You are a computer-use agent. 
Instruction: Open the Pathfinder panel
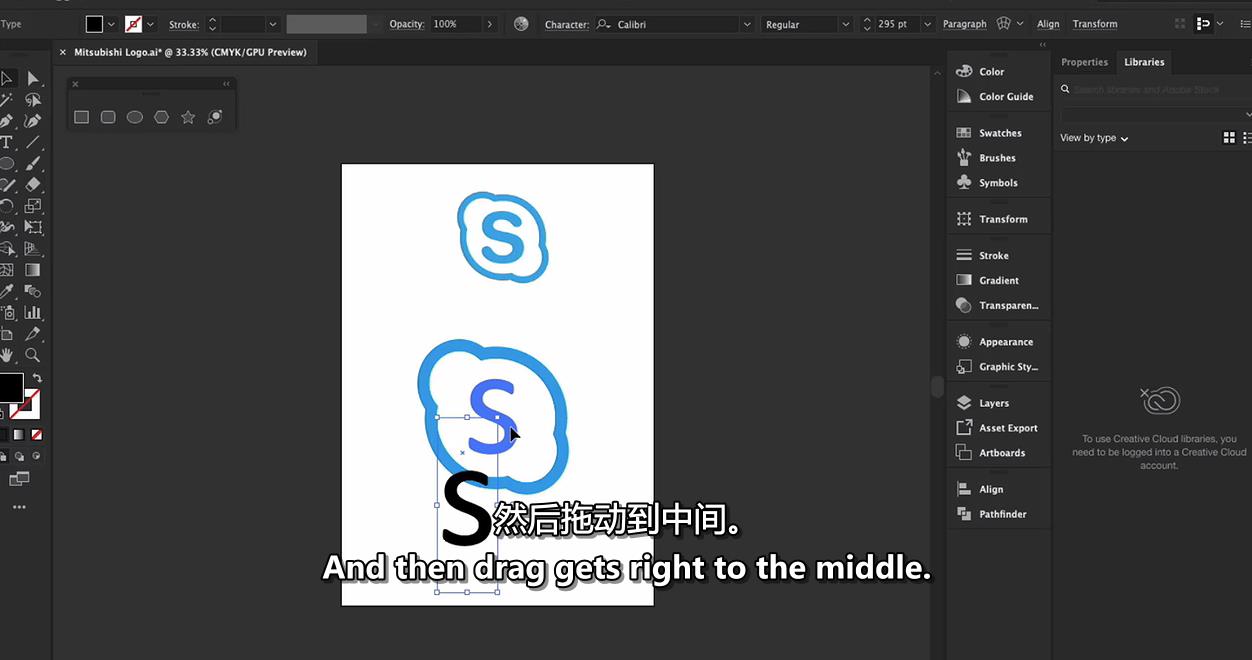(992, 514)
